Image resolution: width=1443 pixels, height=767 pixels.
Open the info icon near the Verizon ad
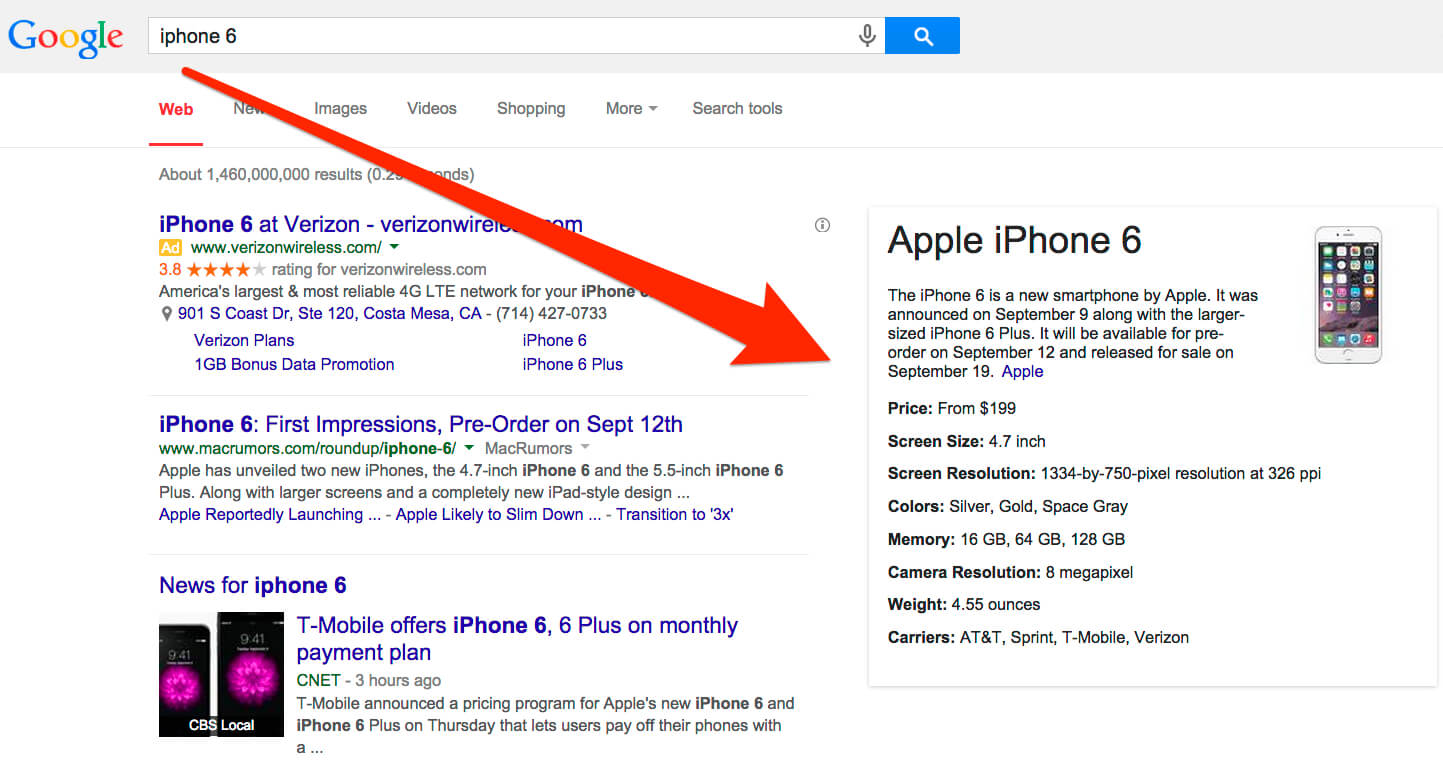click(x=822, y=225)
